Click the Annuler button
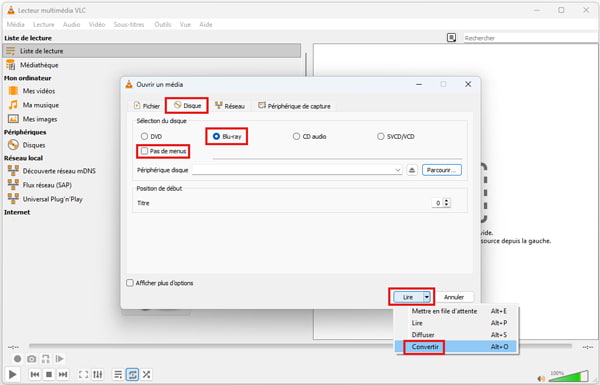 (x=454, y=297)
